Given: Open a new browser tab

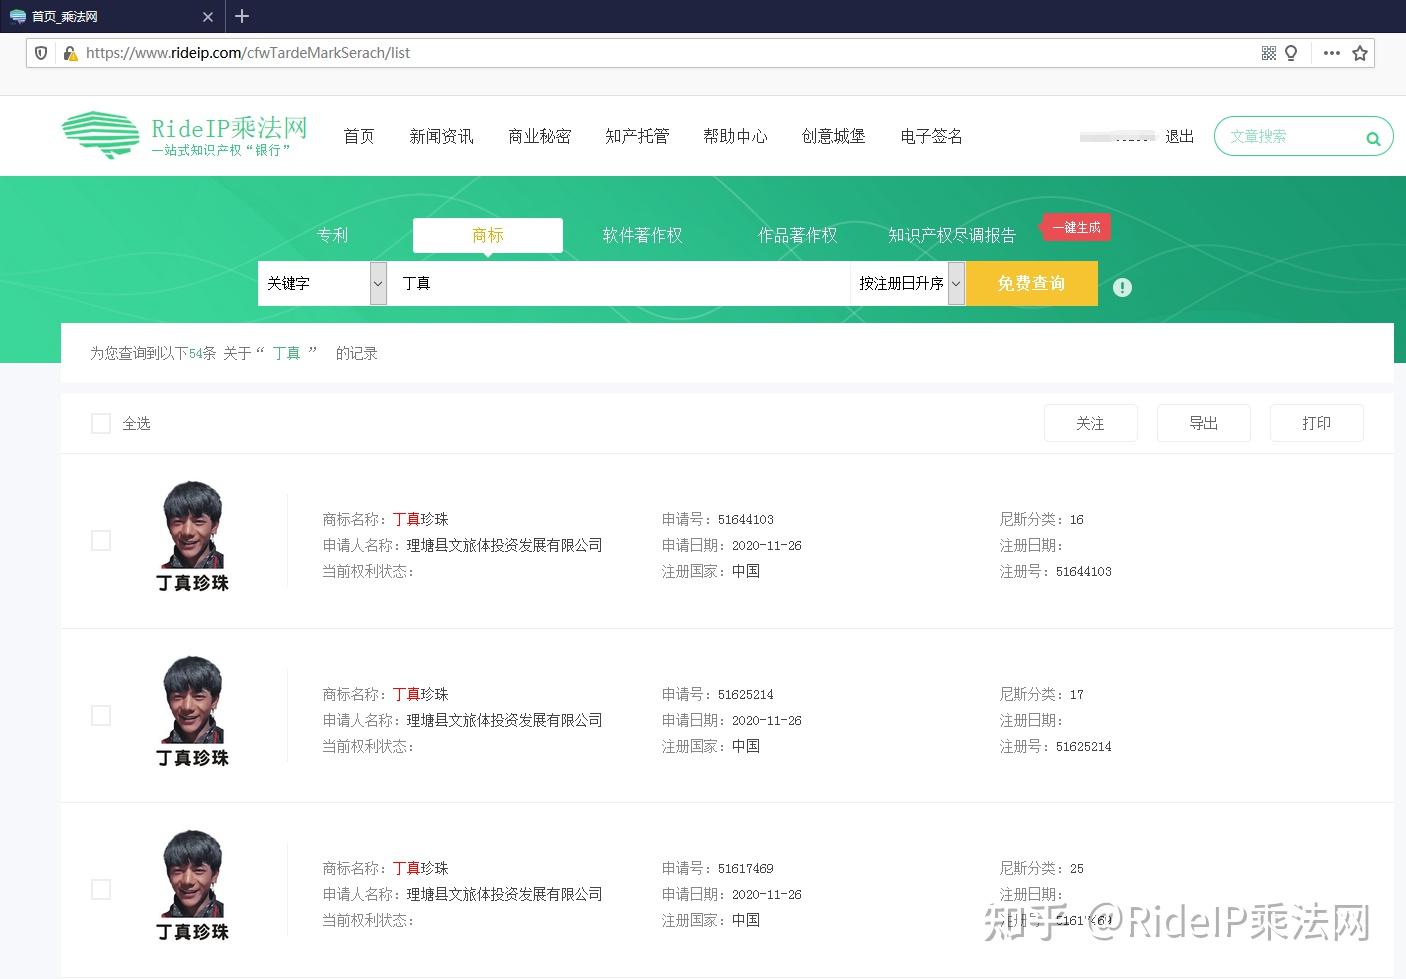Looking at the screenshot, I should coord(242,16).
